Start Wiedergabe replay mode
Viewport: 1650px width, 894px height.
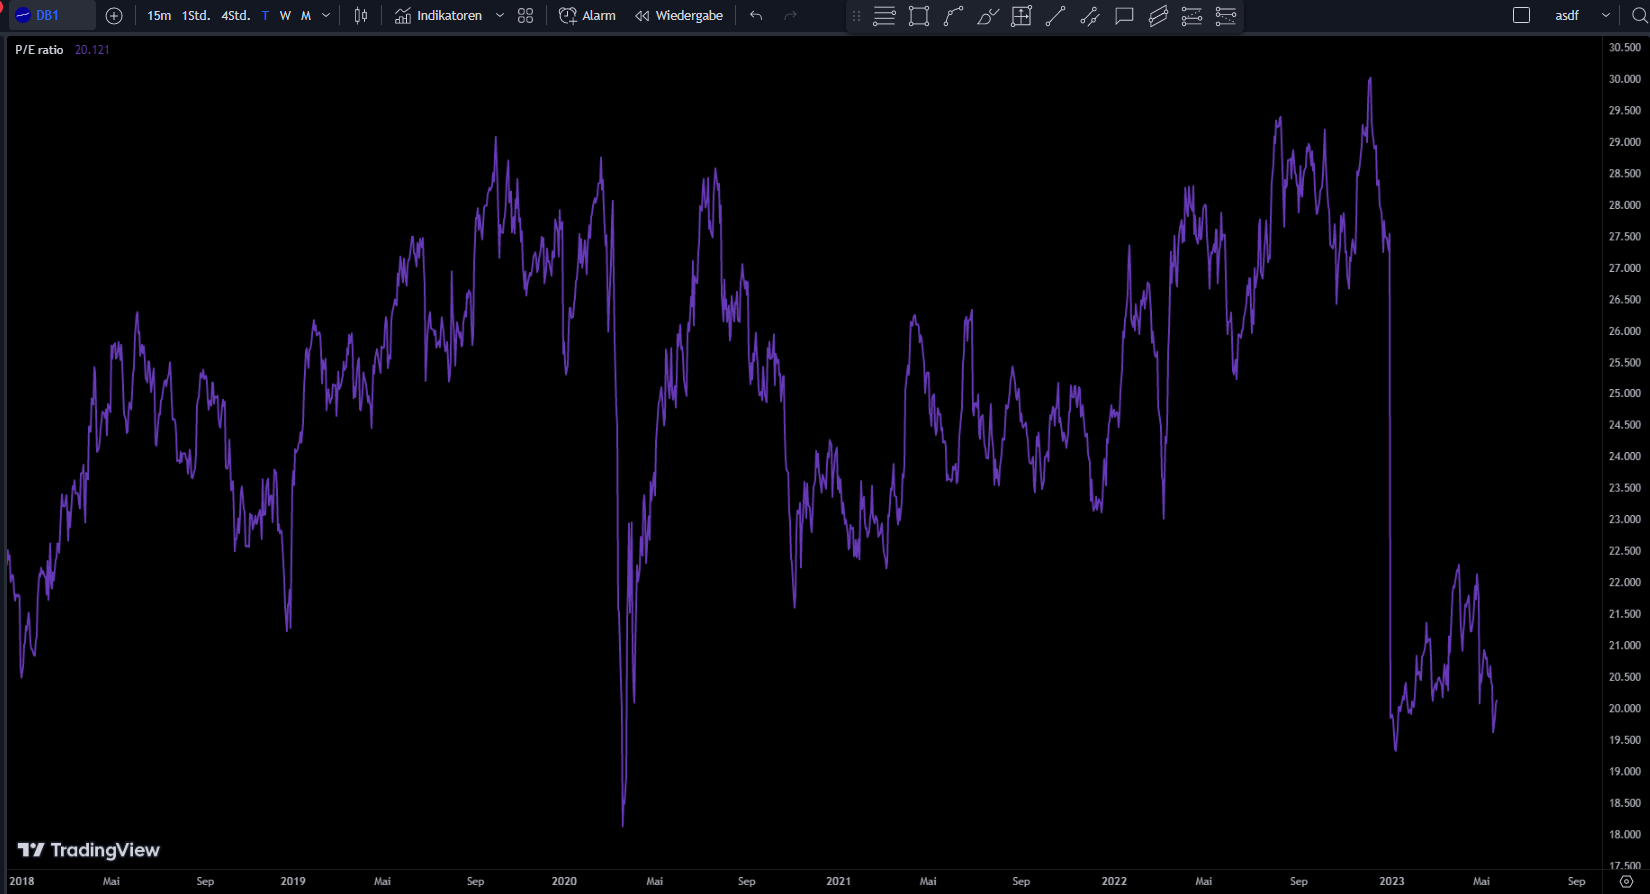coord(679,16)
